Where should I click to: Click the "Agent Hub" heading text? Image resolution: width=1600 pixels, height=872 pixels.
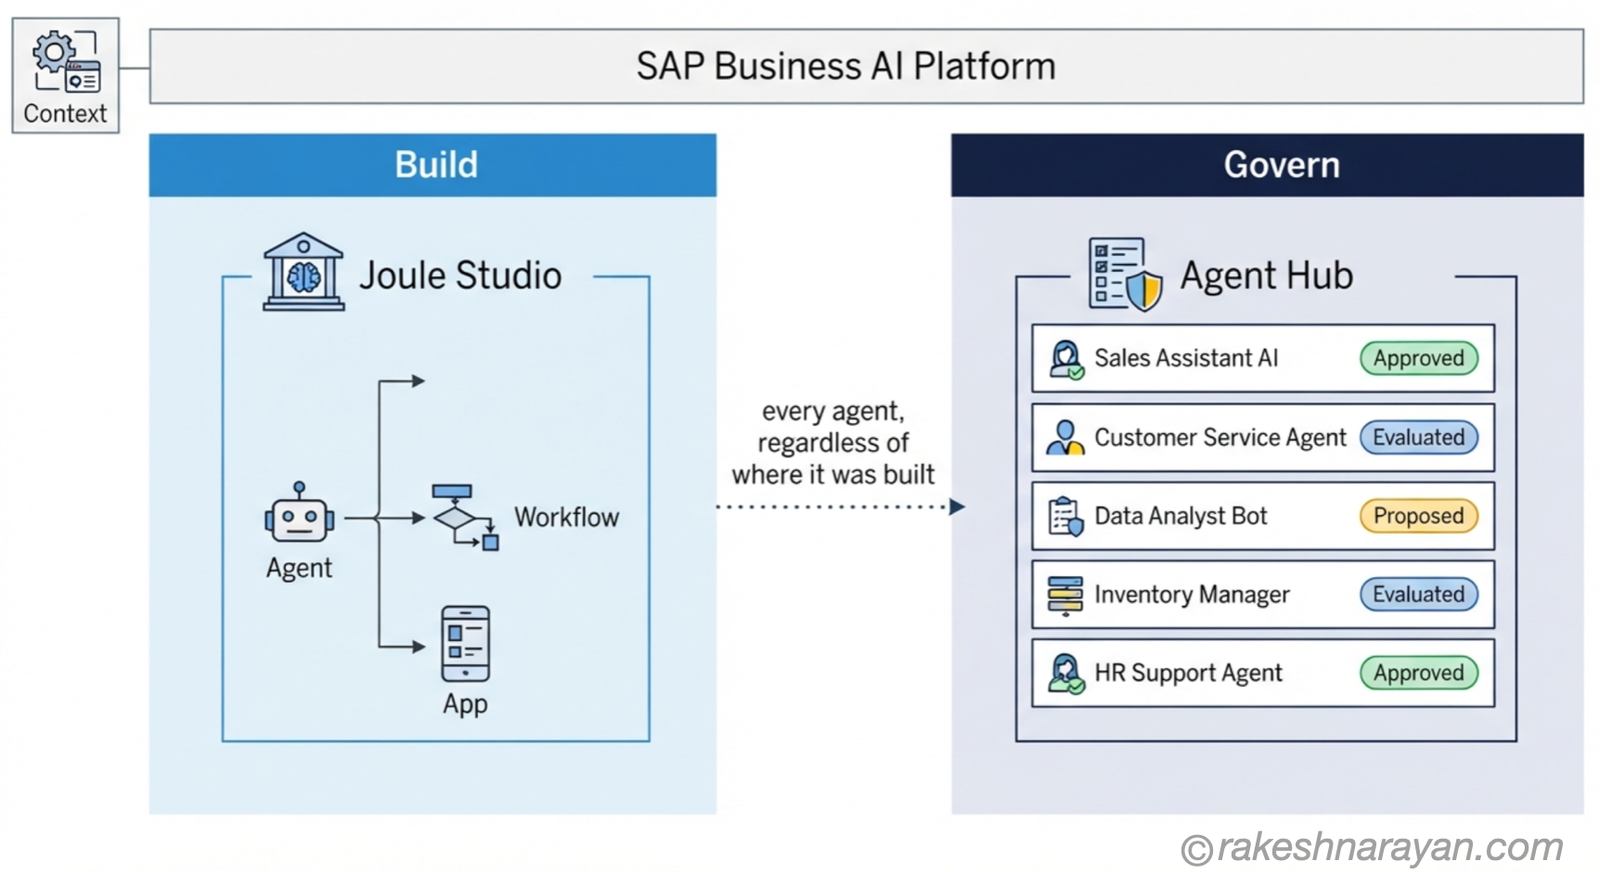point(1266,275)
